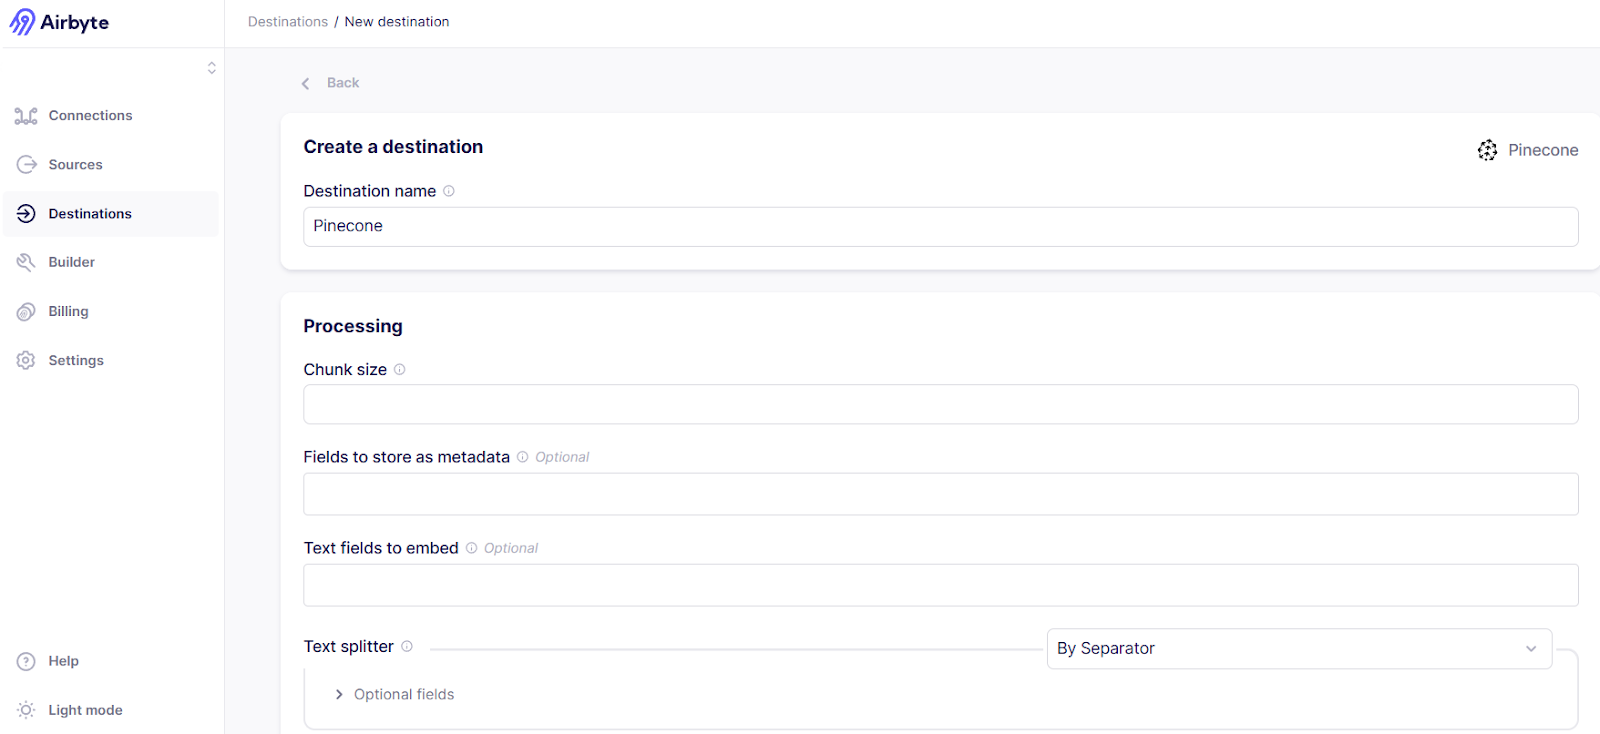Click the Pinecone connector label

(1543, 150)
